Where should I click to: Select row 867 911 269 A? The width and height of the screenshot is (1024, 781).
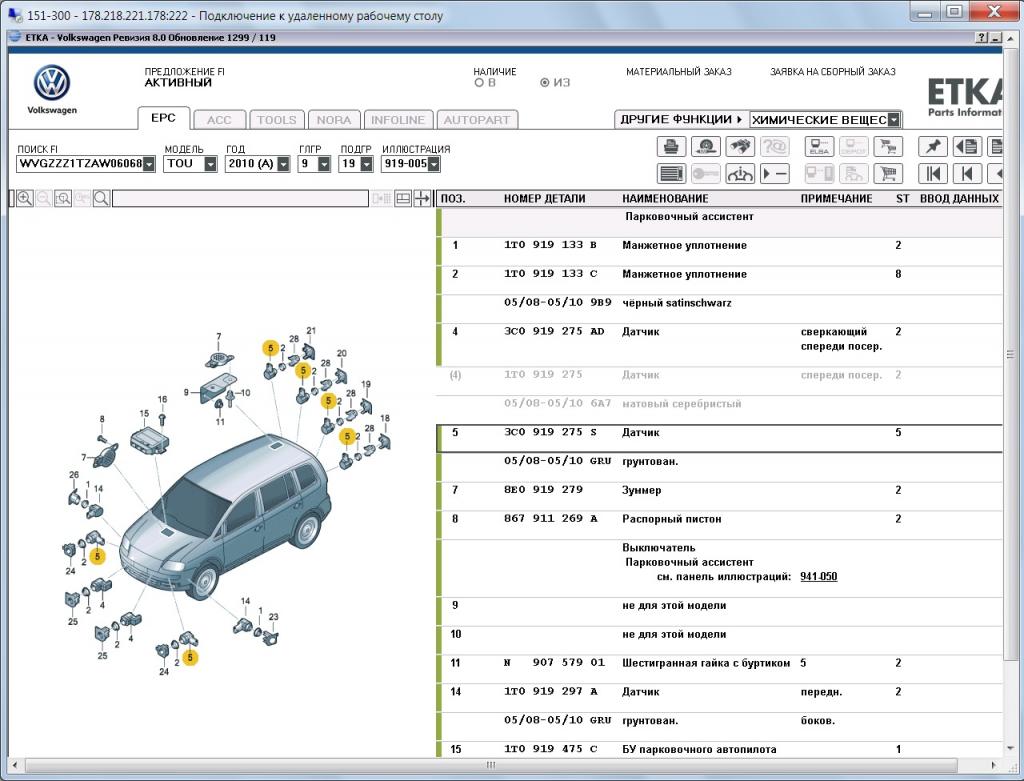coord(720,525)
